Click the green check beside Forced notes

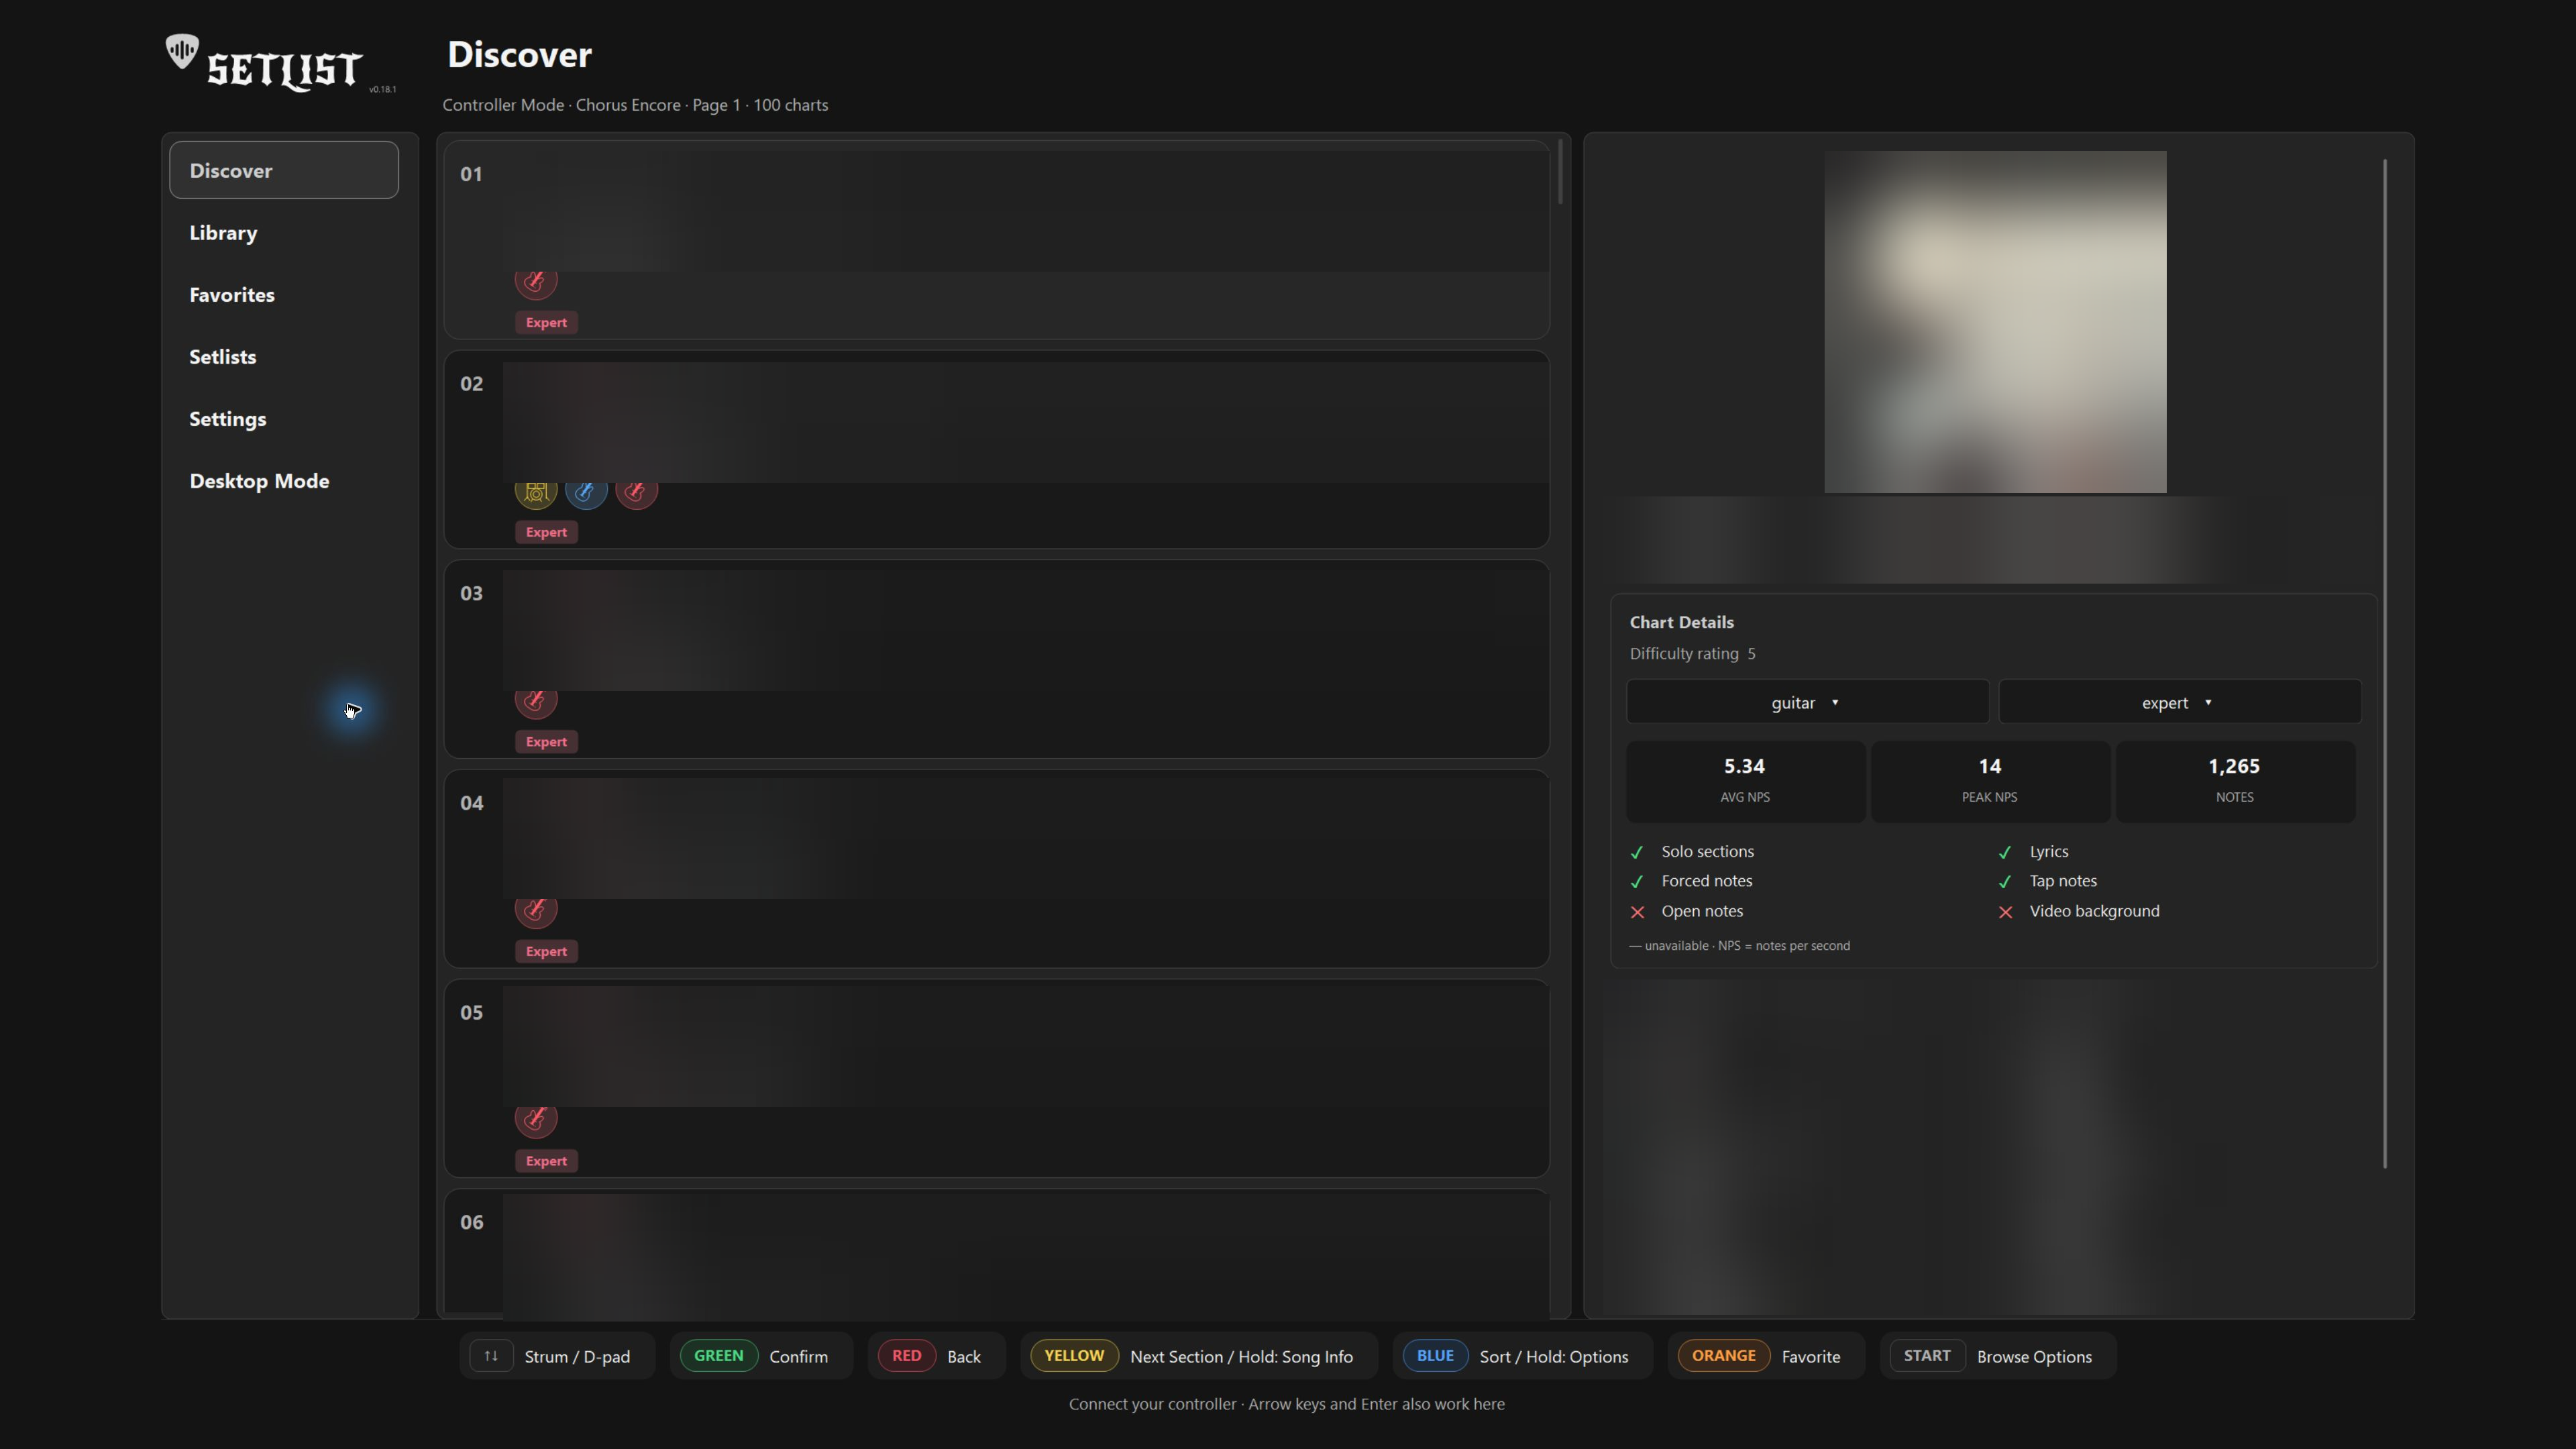click(1637, 882)
